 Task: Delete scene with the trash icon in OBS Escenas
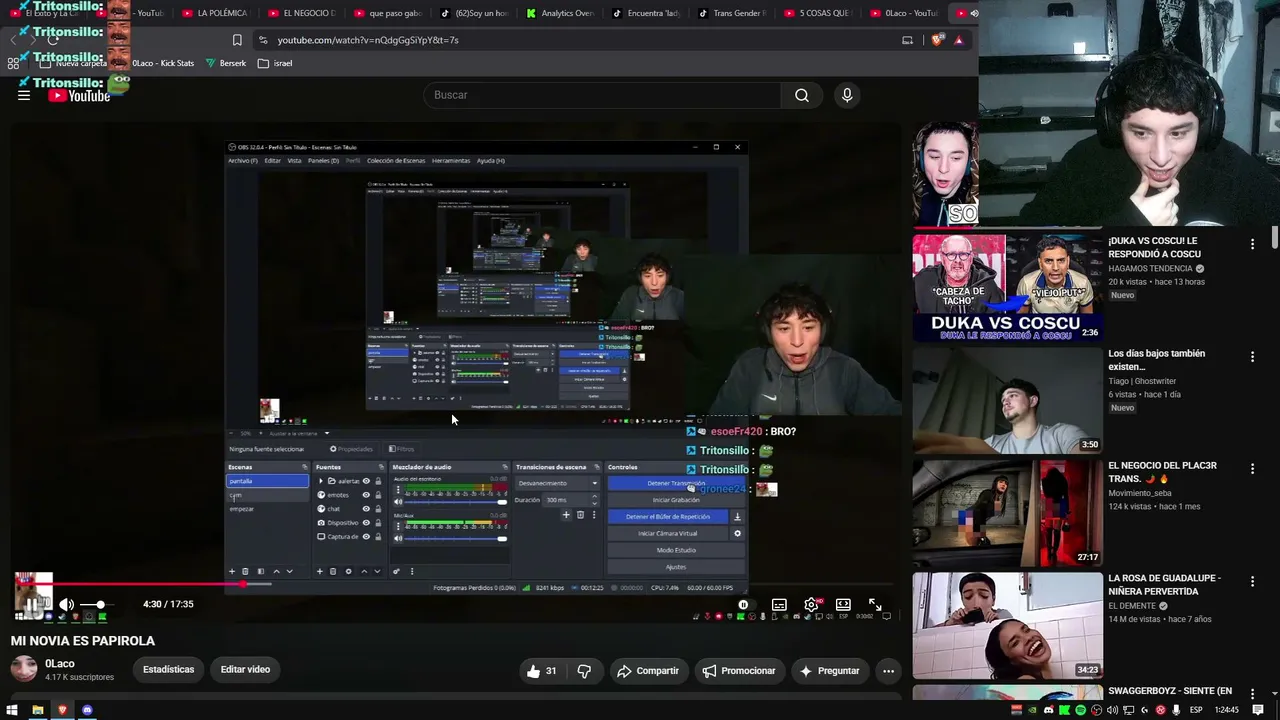246,571
